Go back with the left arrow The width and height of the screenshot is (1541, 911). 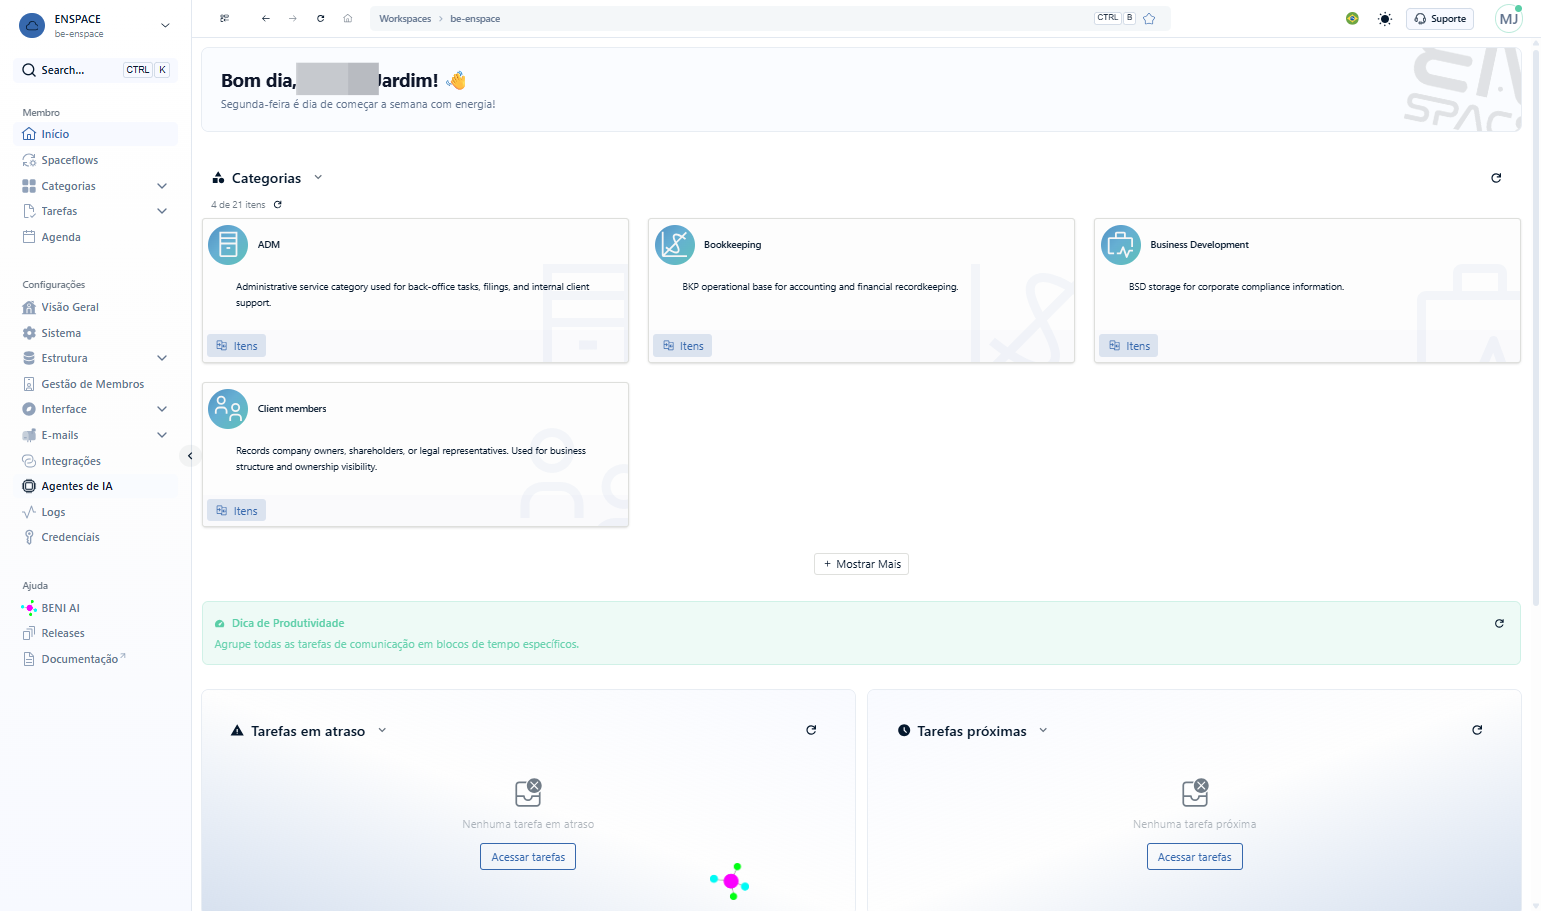click(265, 19)
